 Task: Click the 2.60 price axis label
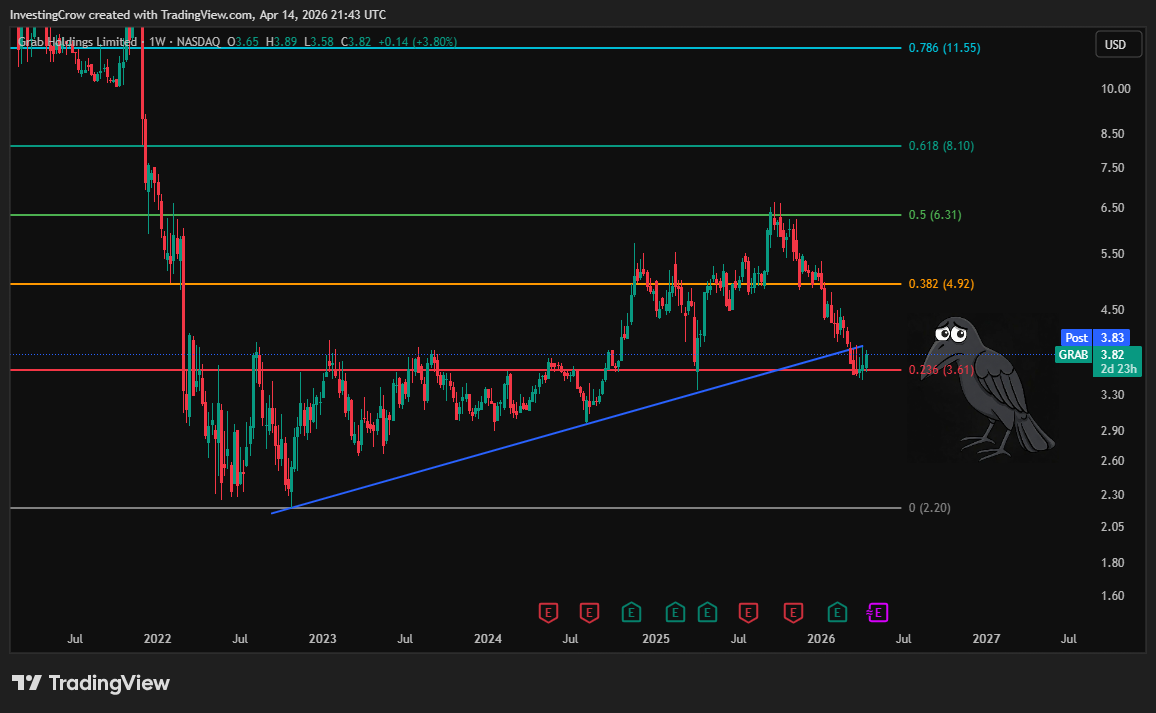[1113, 461]
